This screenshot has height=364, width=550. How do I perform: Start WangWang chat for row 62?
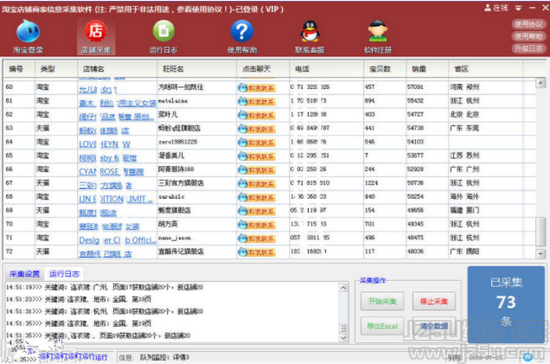(256, 115)
